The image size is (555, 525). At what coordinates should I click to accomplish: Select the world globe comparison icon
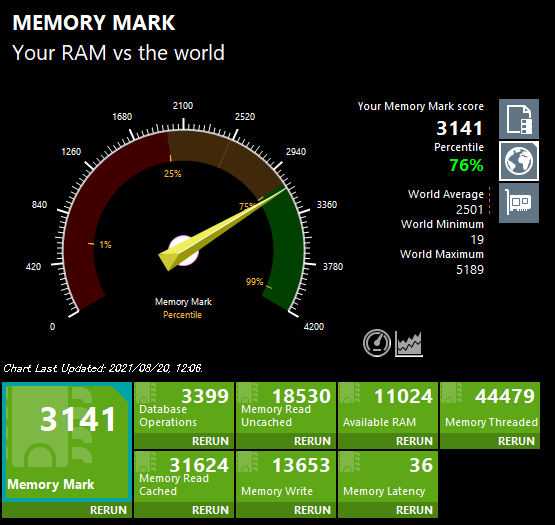click(x=519, y=161)
